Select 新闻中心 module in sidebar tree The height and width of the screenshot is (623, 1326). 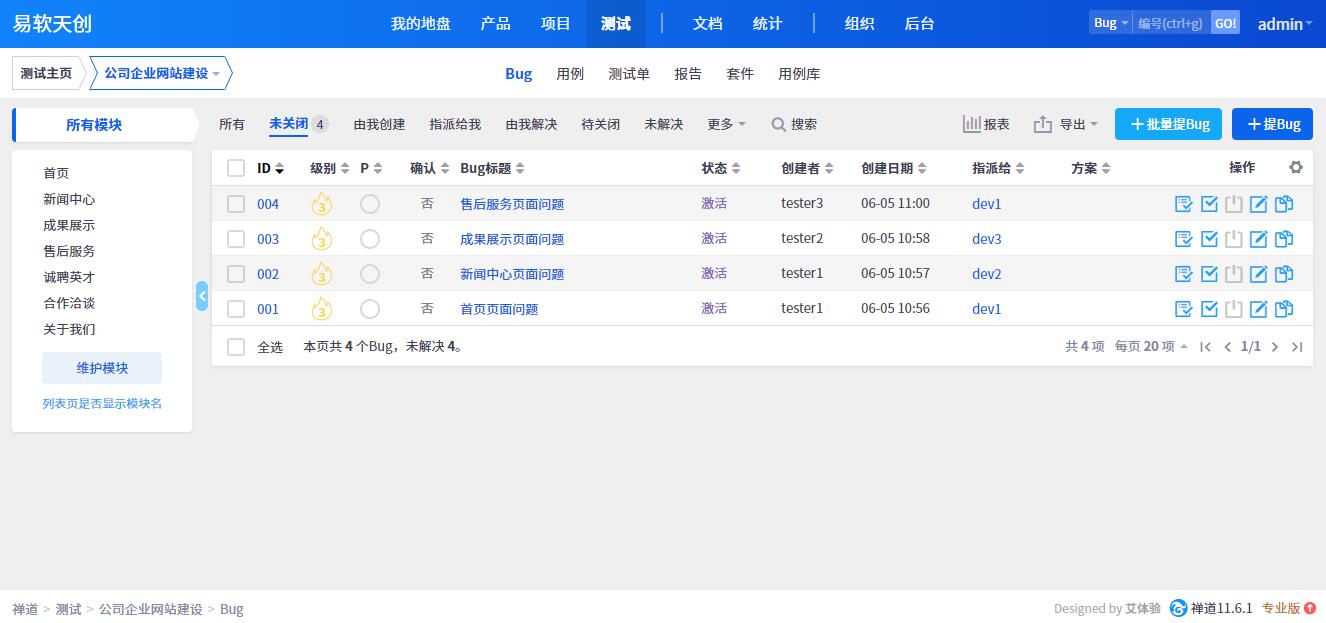coord(69,199)
